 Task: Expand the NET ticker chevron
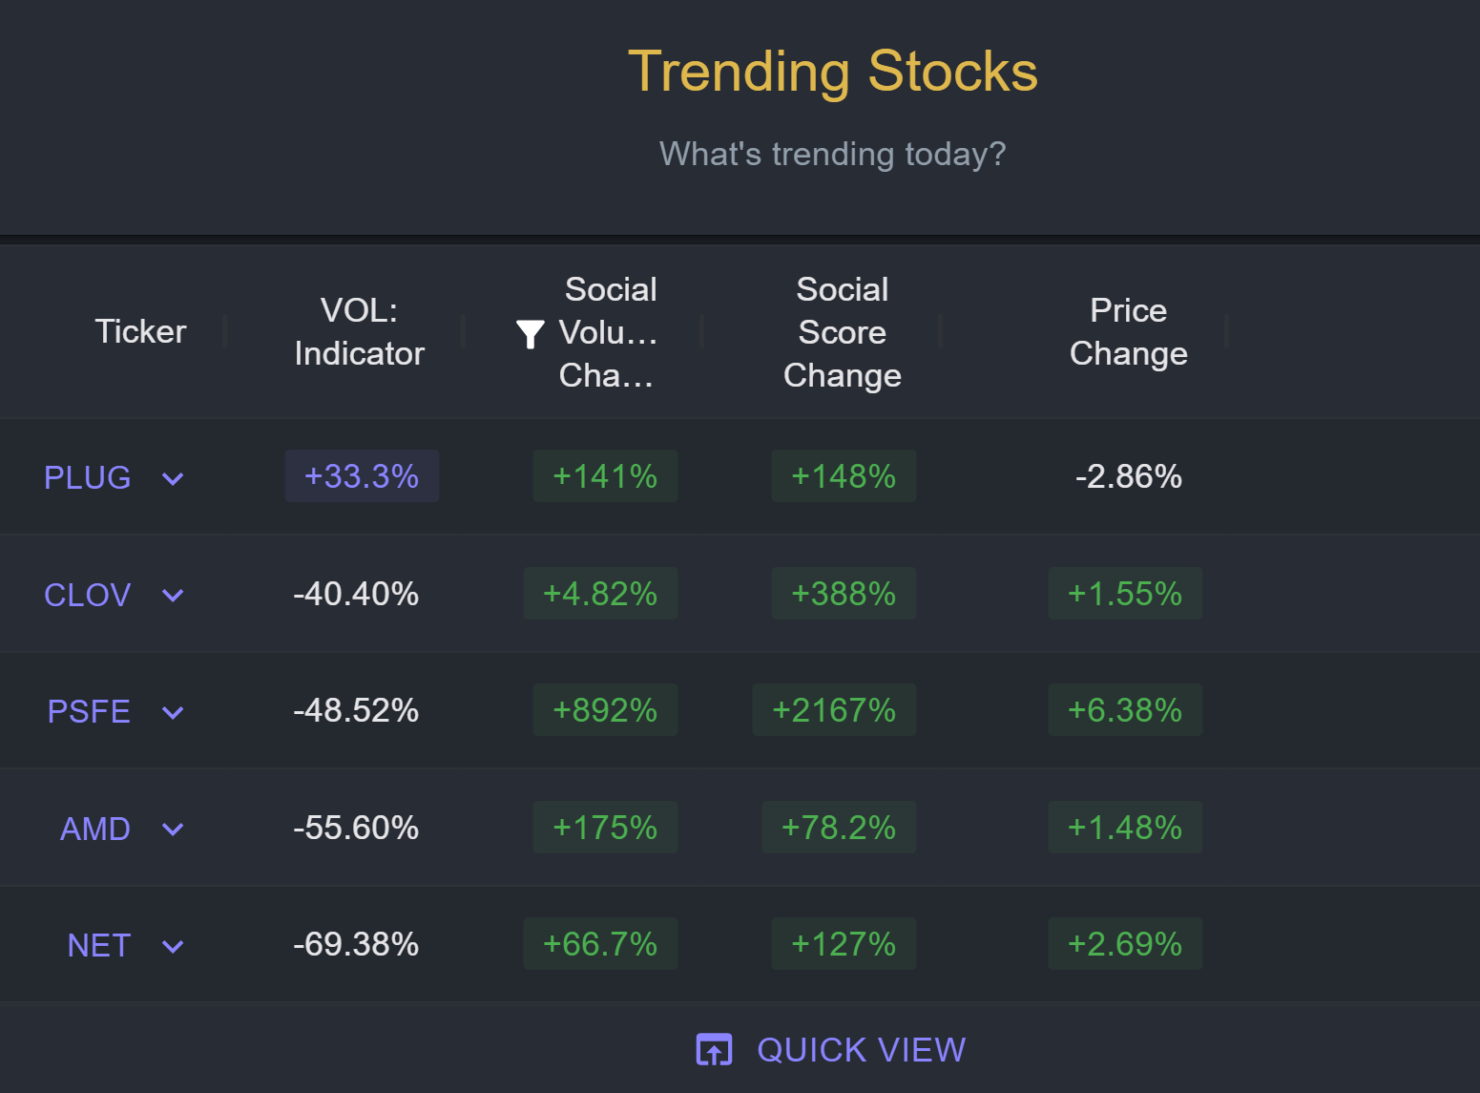click(173, 947)
